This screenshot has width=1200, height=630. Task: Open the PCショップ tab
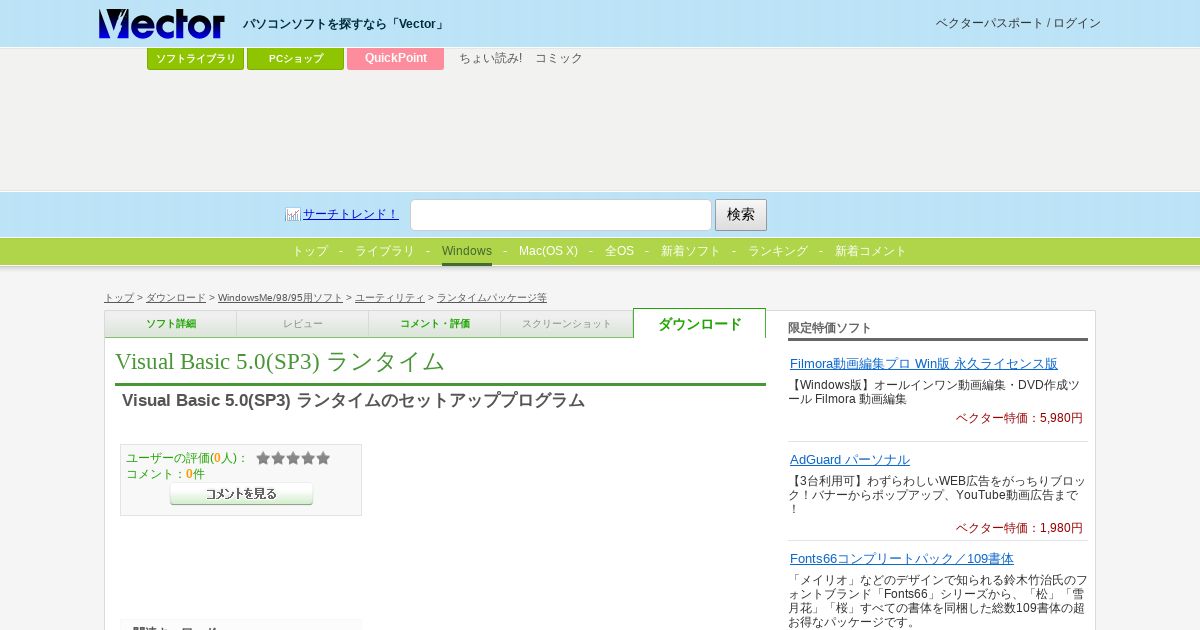[x=296, y=58]
